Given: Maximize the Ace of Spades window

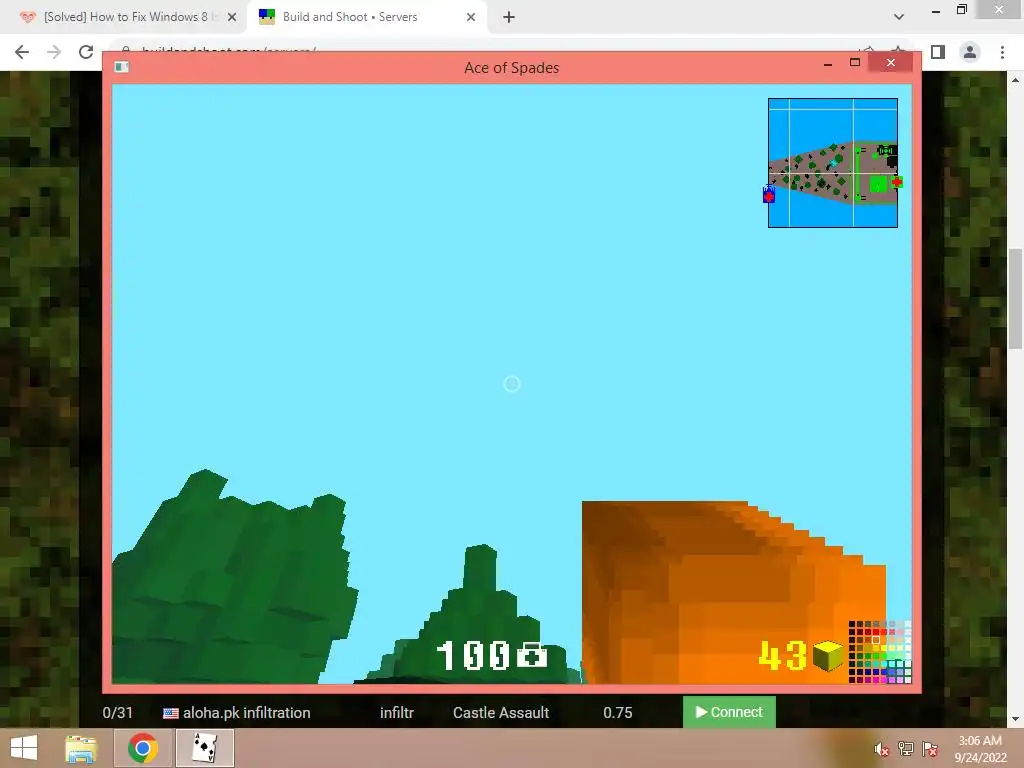Looking at the screenshot, I should coord(854,62).
